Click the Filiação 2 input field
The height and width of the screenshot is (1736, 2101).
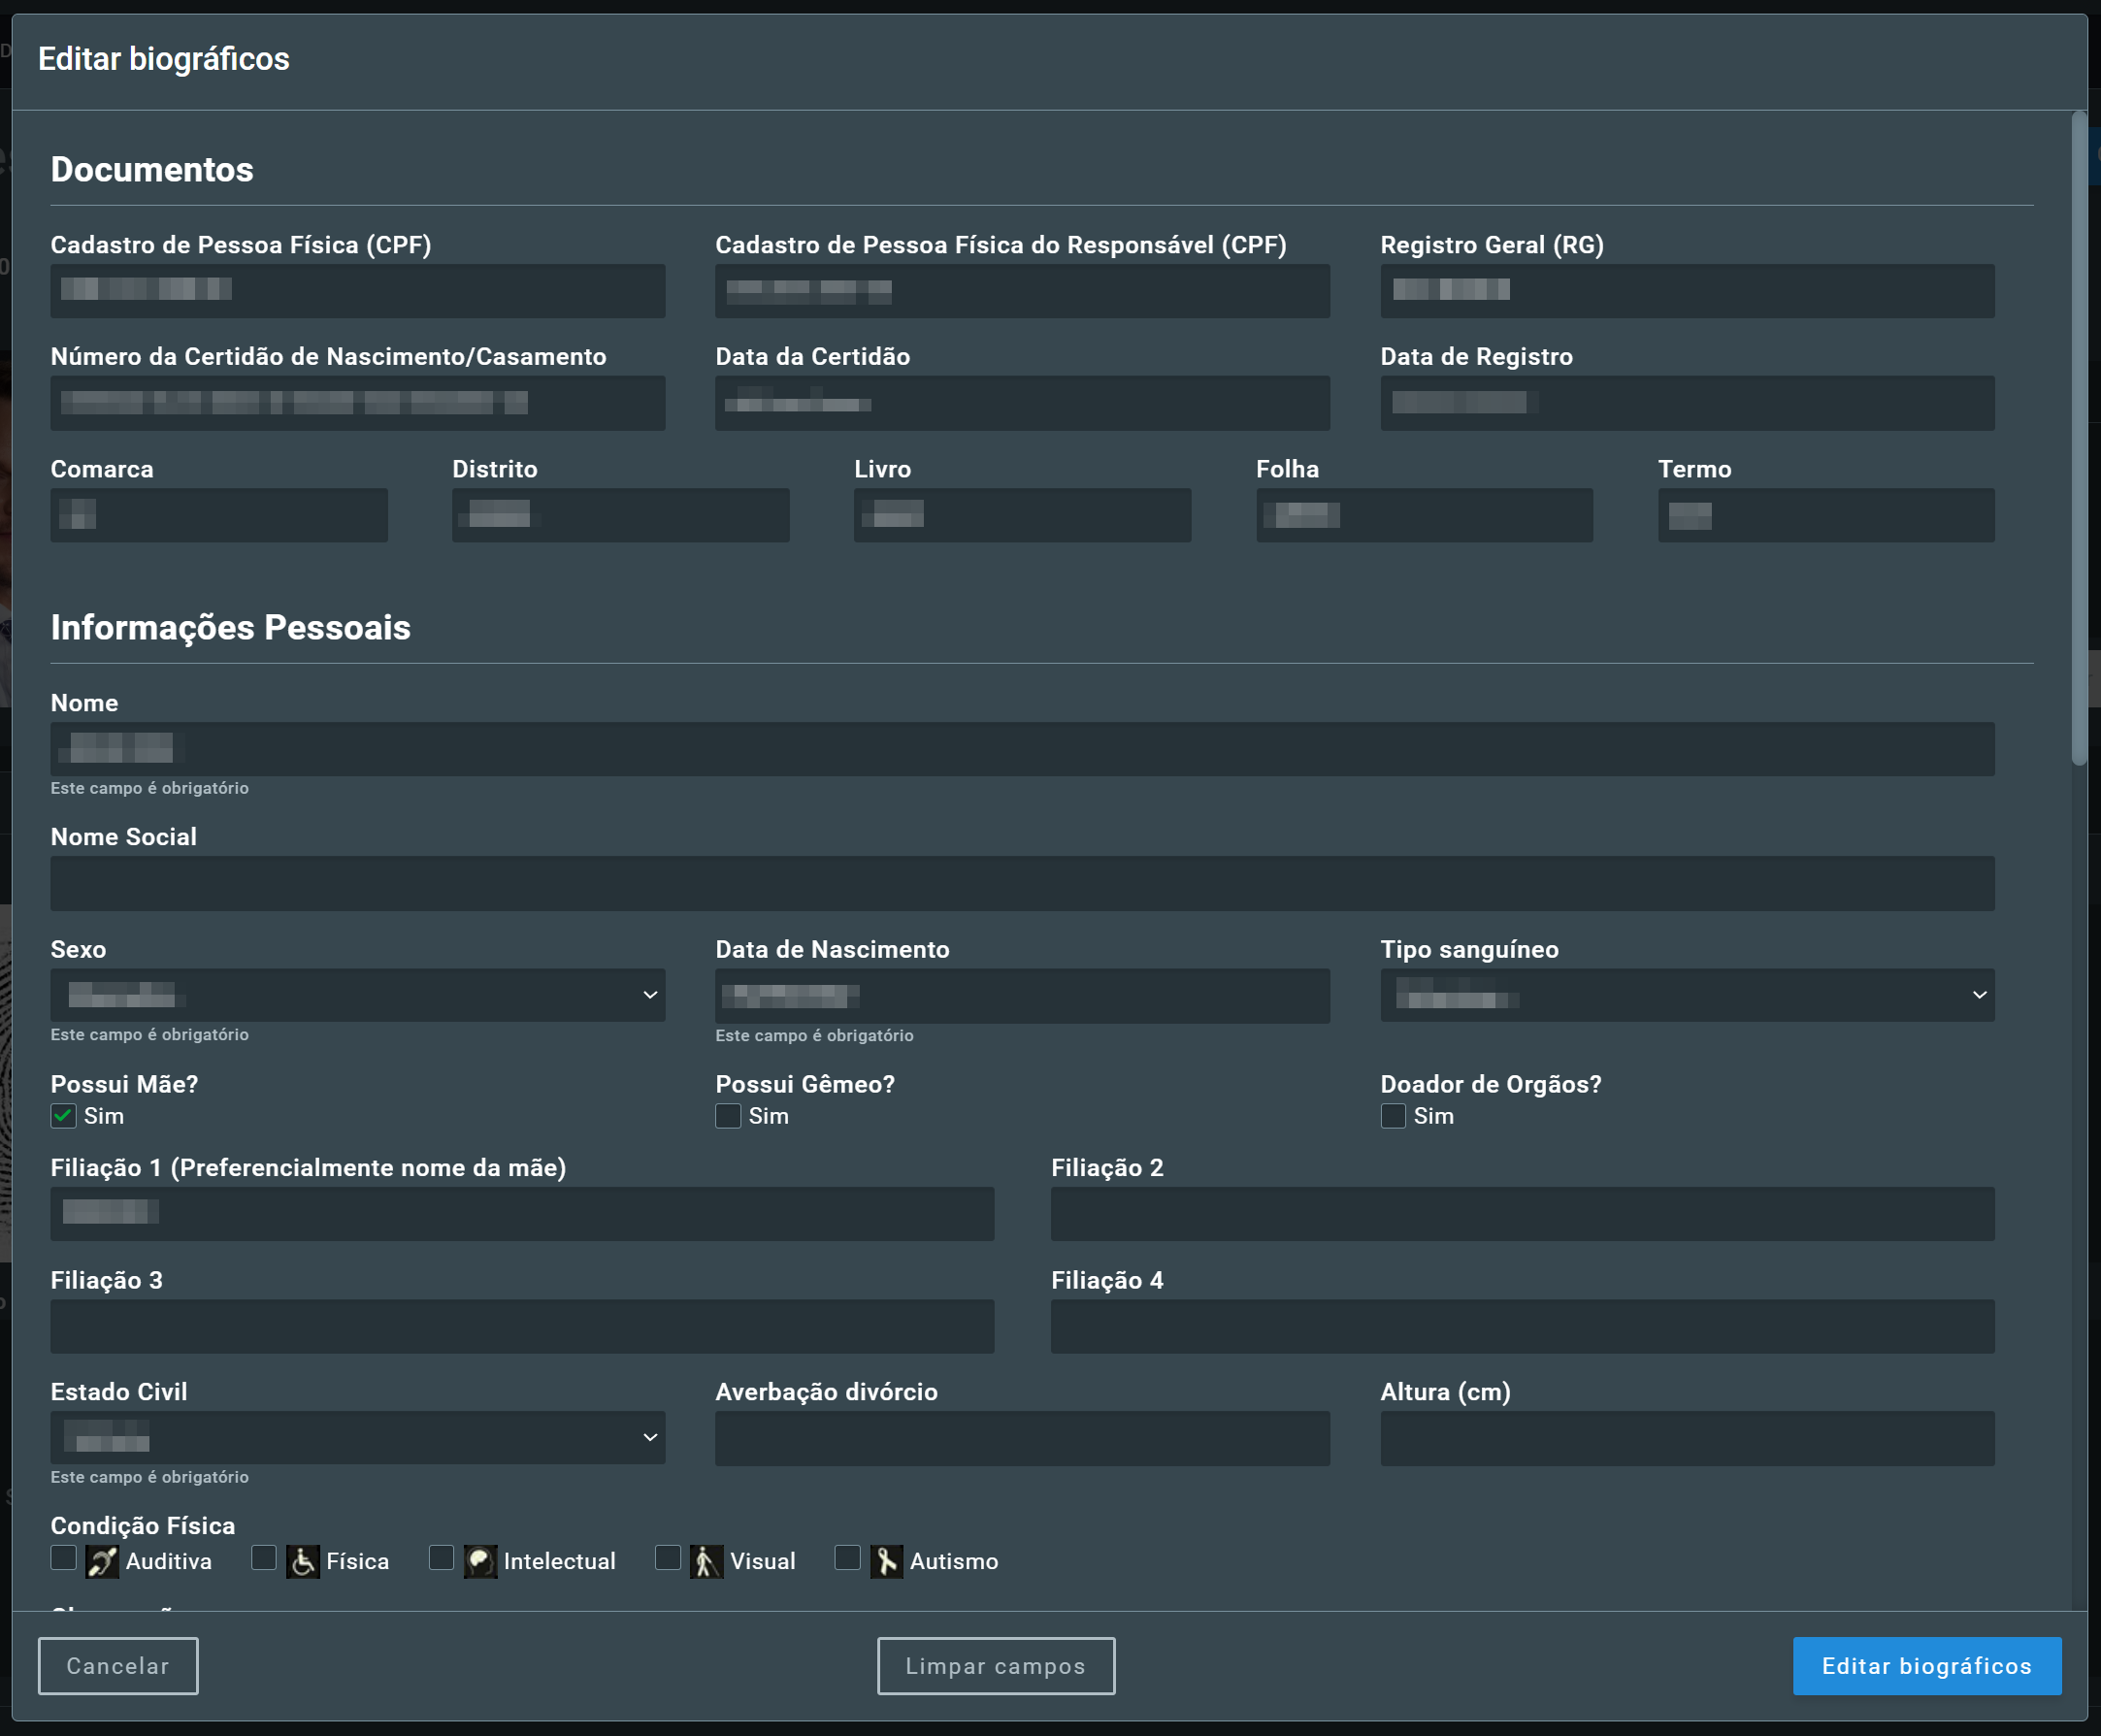coord(1523,1214)
